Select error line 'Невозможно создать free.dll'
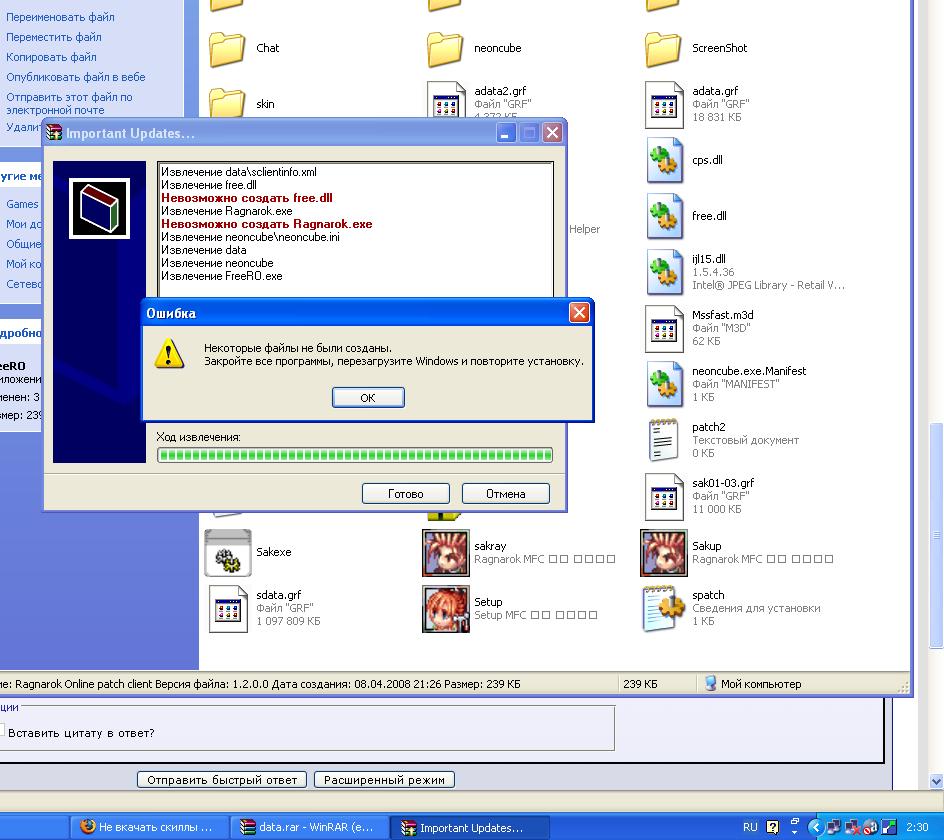The height and width of the screenshot is (840, 944). pos(247,198)
